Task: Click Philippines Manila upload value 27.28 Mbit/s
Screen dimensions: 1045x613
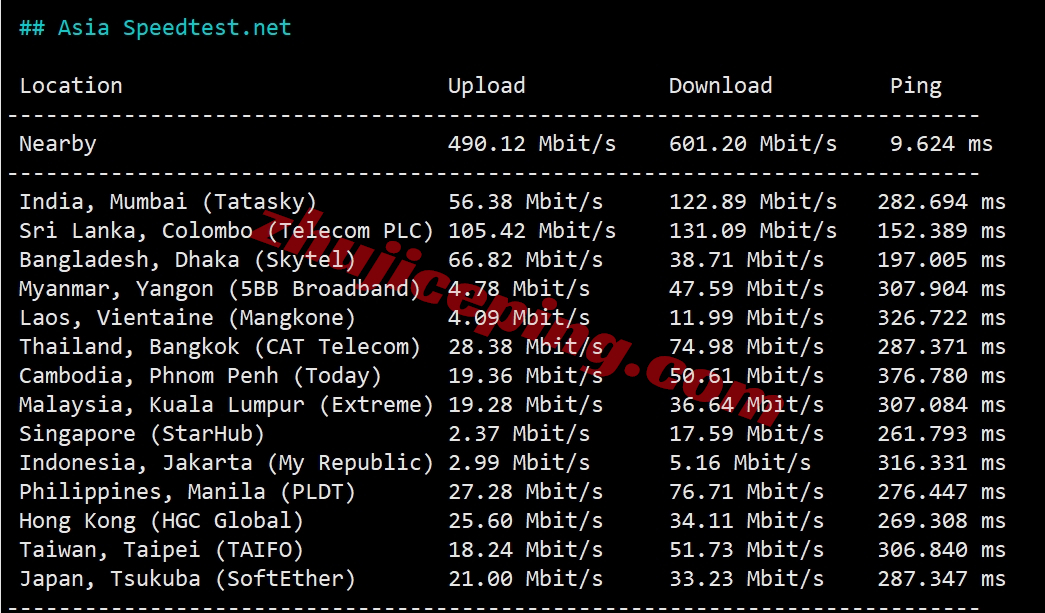Action: click(x=525, y=492)
